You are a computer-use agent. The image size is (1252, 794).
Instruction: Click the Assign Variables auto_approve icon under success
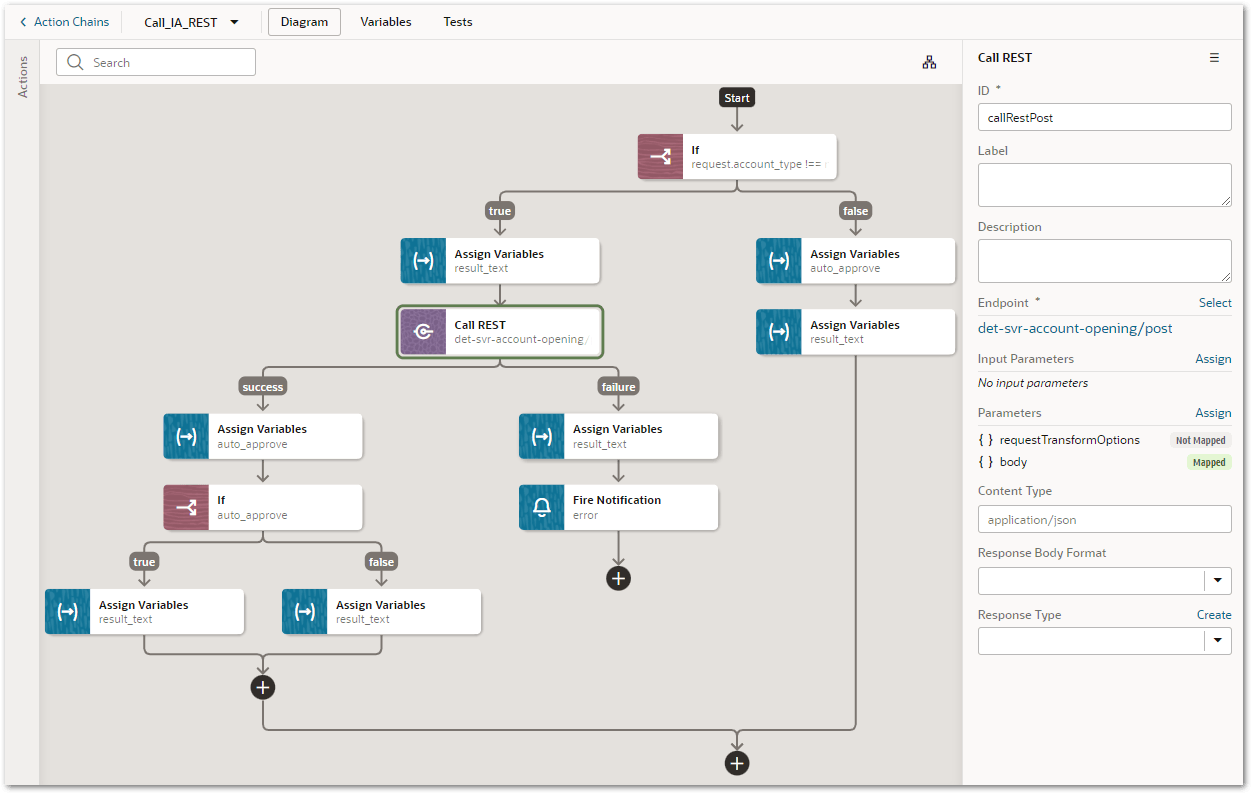pos(186,436)
